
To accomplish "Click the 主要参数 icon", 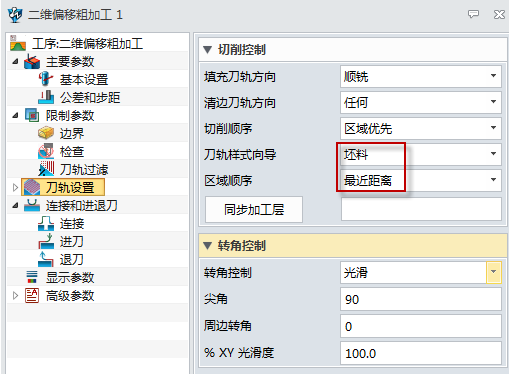I will click(32, 62).
